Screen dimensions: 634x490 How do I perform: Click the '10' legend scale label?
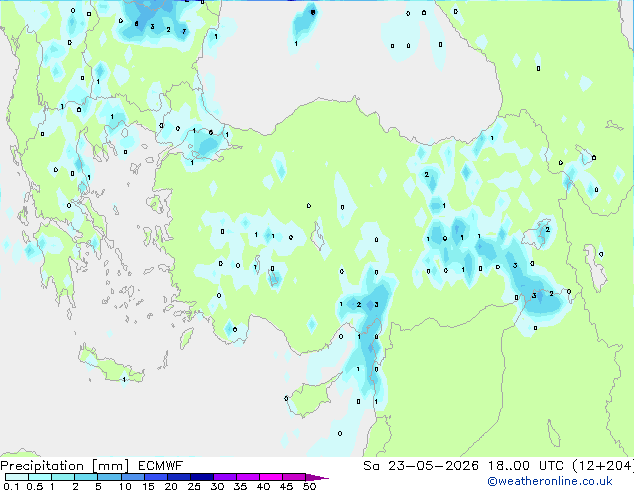tap(125, 486)
